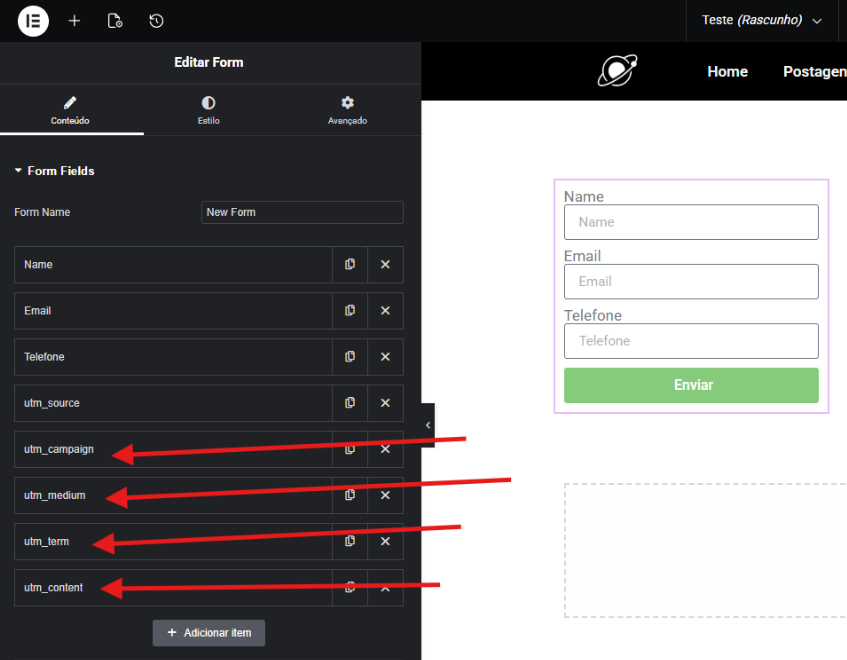Screen dimensions: 847x660
Task: Expand the utm_campaign field item
Action: pyautogui.click(x=170, y=449)
